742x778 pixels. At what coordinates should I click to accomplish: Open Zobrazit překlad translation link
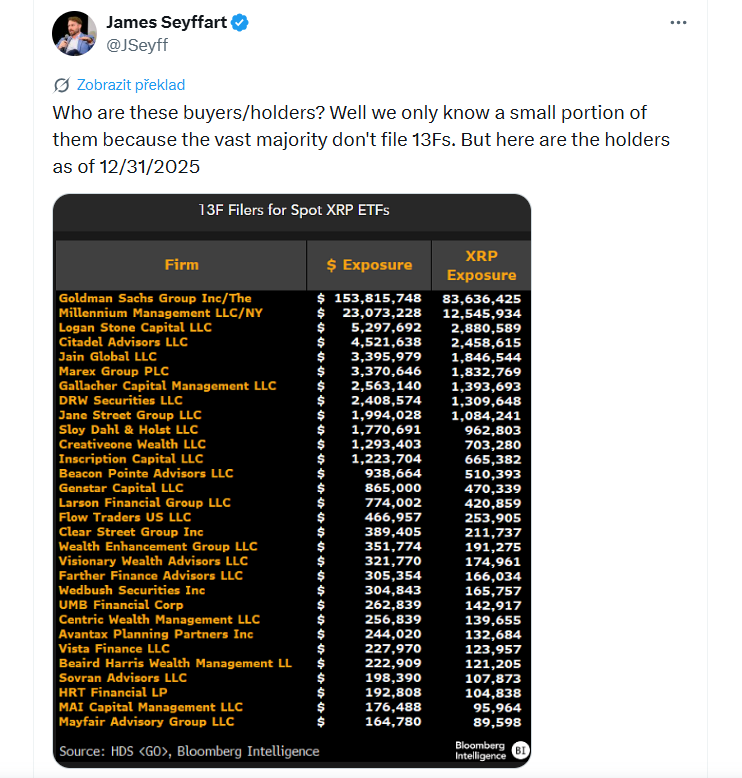click(131, 85)
